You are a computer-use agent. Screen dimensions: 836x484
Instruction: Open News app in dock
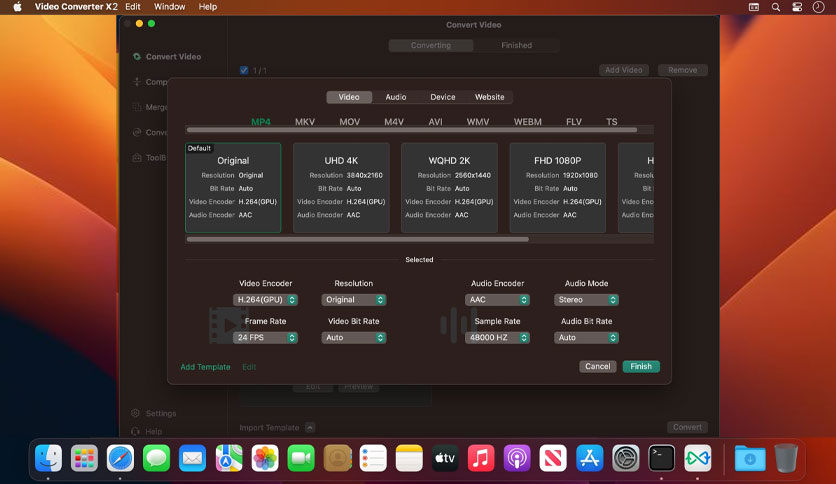pos(553,458)
